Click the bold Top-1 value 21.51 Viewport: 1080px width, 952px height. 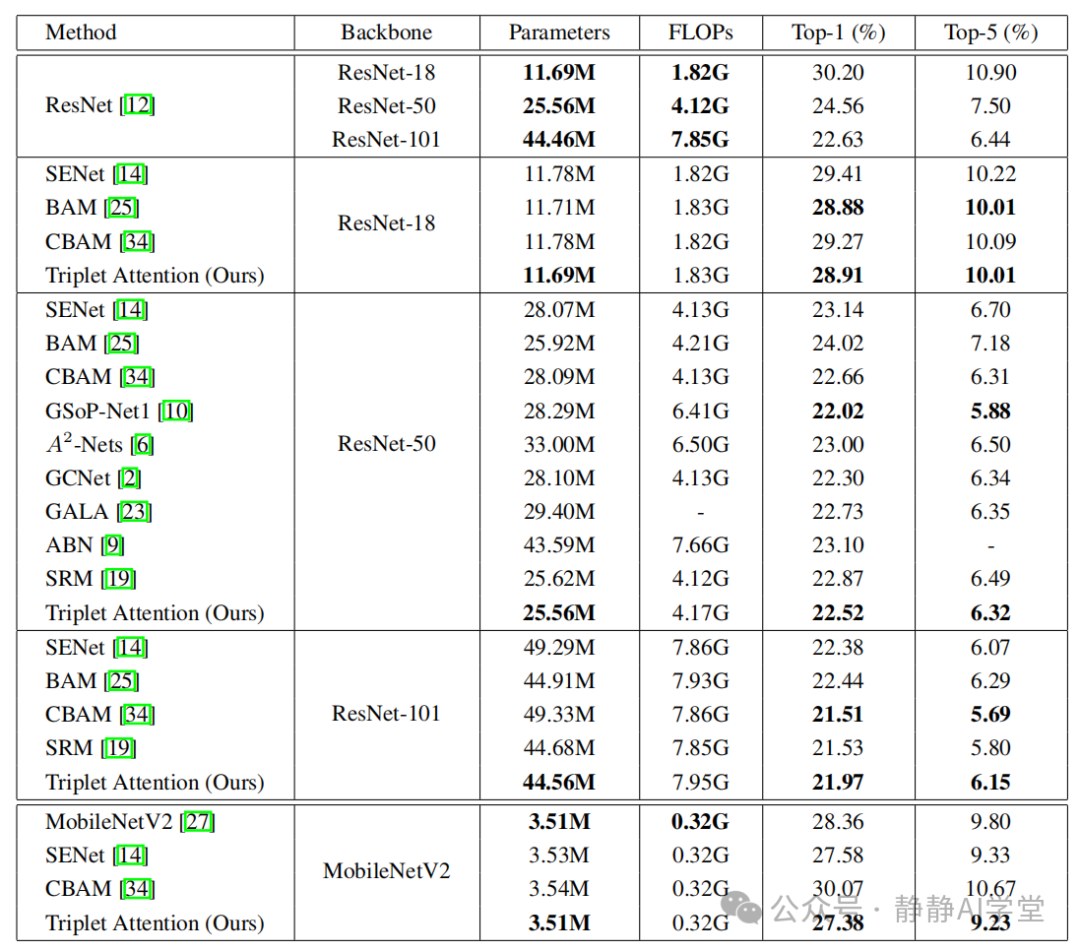click(838, 714)
